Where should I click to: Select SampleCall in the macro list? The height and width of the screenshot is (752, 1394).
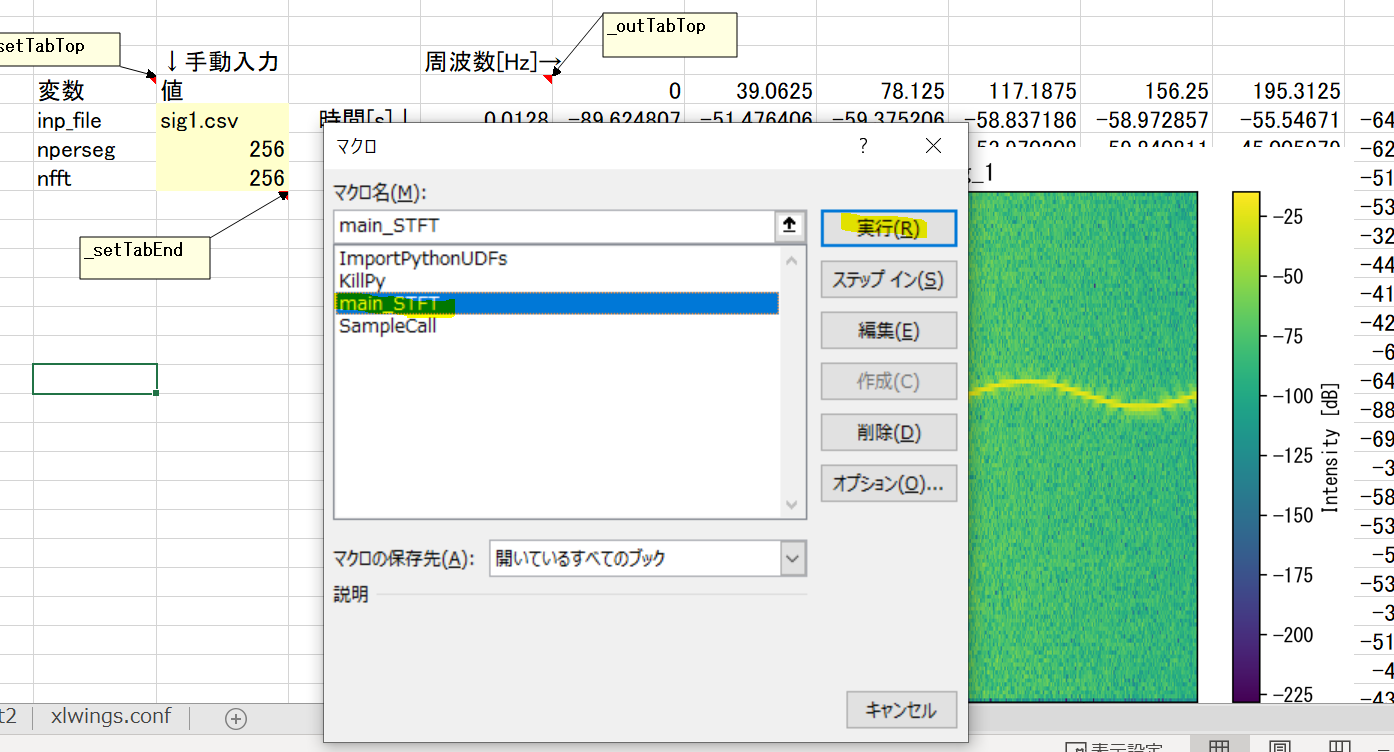click(x=387, y=326)
